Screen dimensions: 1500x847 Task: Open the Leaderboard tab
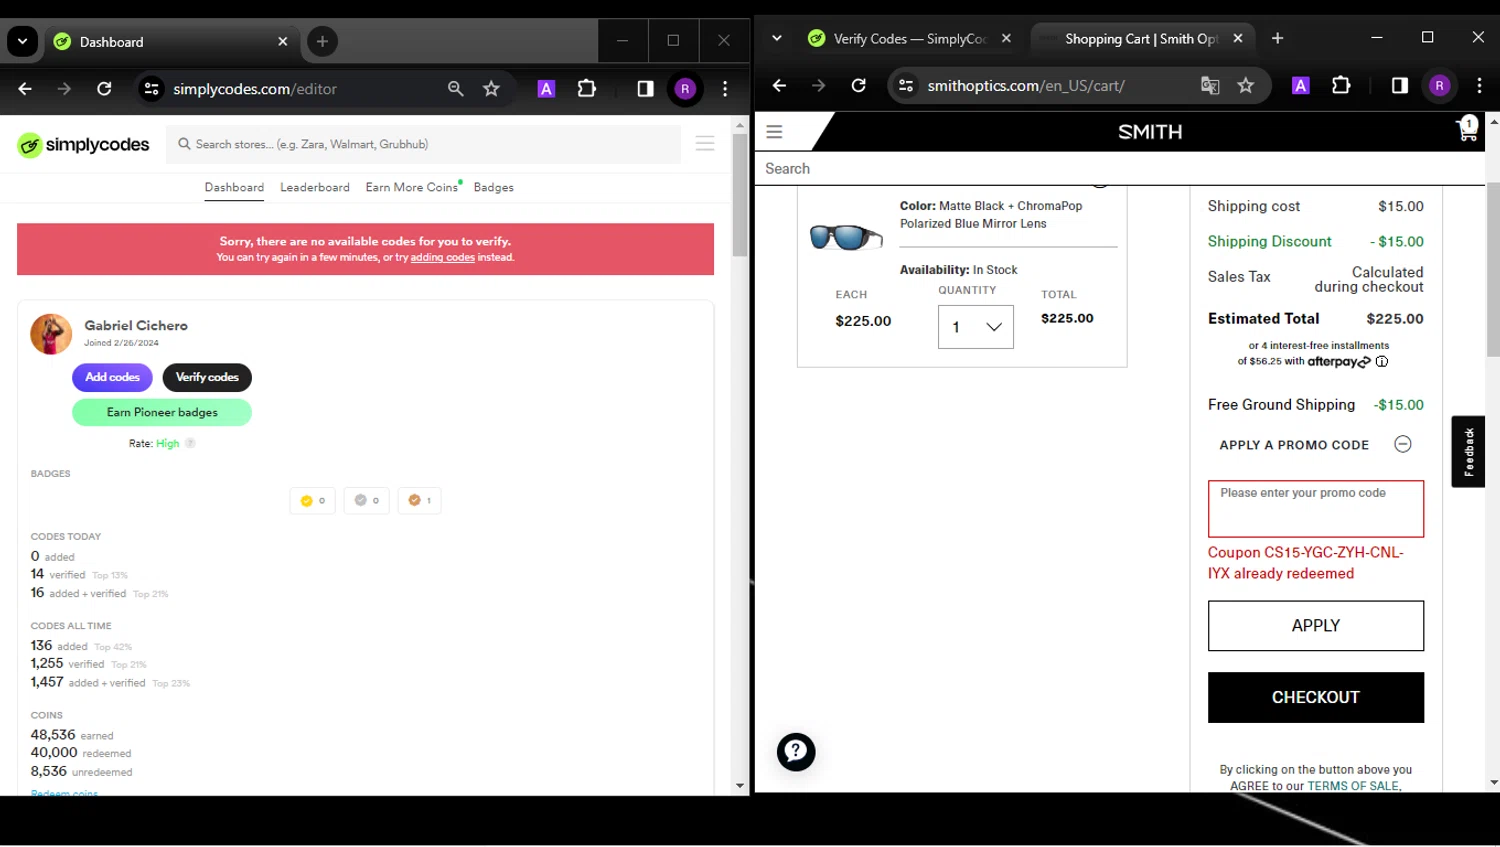tap(315, 187)
